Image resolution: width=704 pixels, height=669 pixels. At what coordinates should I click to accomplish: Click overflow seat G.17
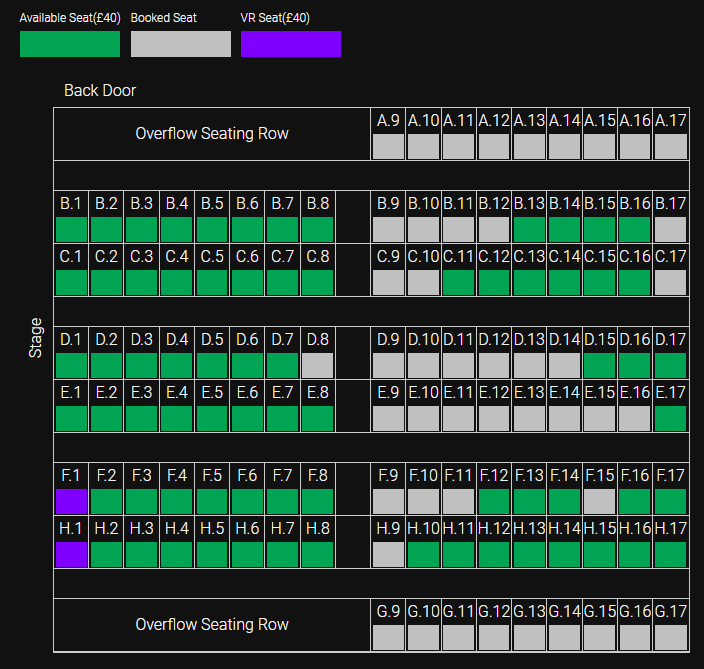671,637
